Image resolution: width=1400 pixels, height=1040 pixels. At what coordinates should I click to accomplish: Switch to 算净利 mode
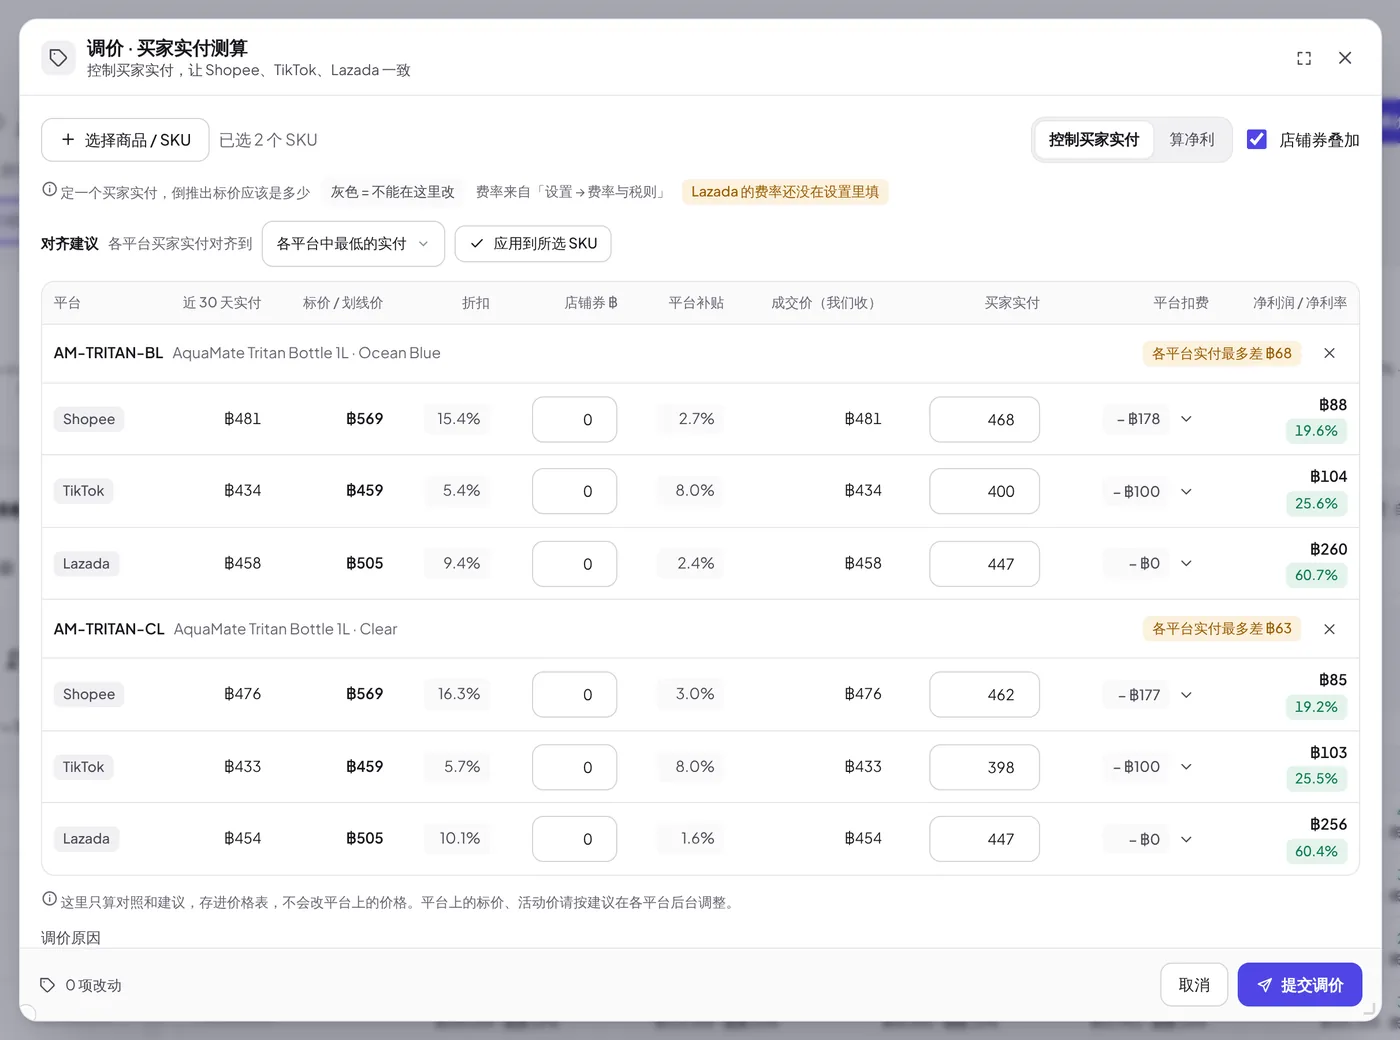pos(1192,140)
